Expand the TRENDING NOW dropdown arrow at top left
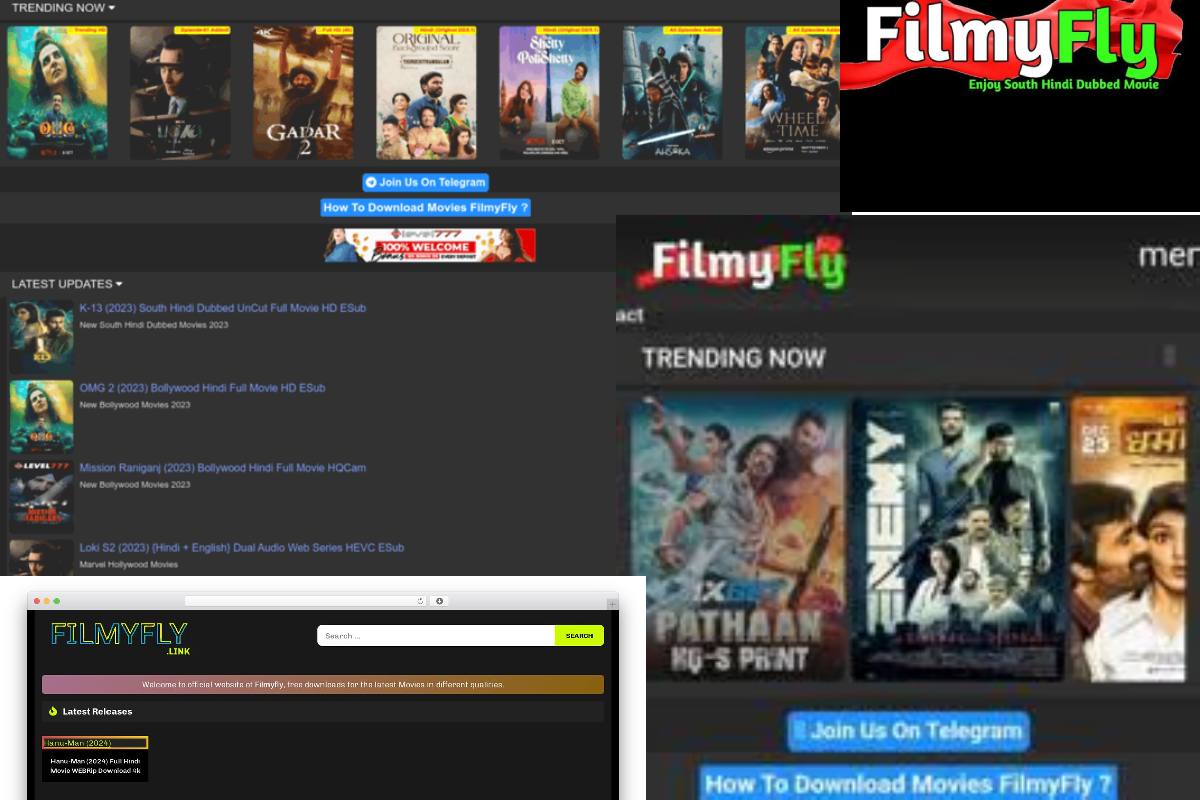The height and width of the screenshot is (800, 1200). pyautogui.click(x=111, y=8)
